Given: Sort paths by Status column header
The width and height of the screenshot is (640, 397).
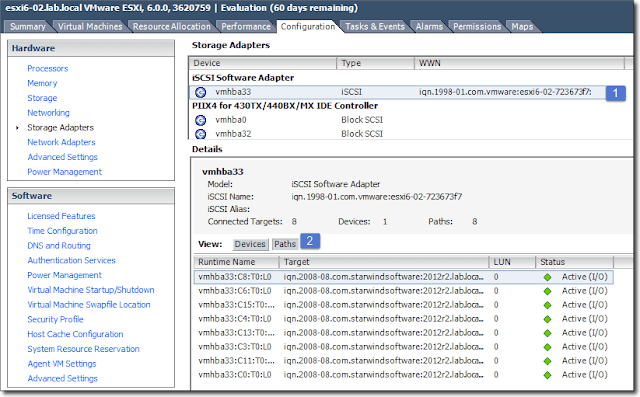Looking at the screenshot, I should tap(574, 262).
